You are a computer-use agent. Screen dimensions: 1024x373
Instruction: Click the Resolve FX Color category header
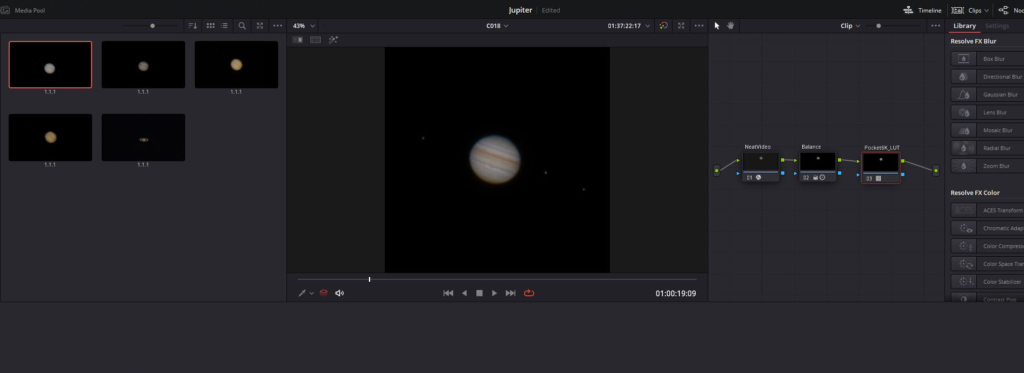coord(975,193)
